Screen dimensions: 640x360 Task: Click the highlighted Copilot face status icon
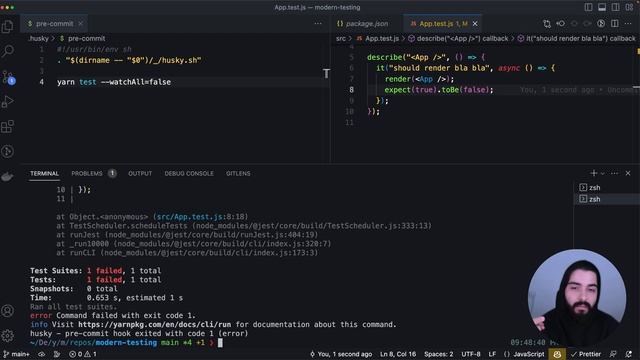click(x=557, y=354)
